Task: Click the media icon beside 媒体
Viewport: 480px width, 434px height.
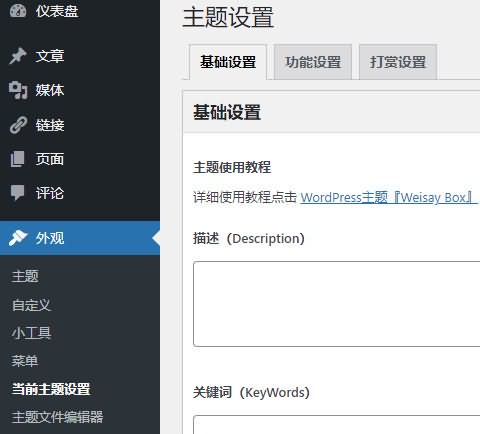Action: tap(18, 90)
